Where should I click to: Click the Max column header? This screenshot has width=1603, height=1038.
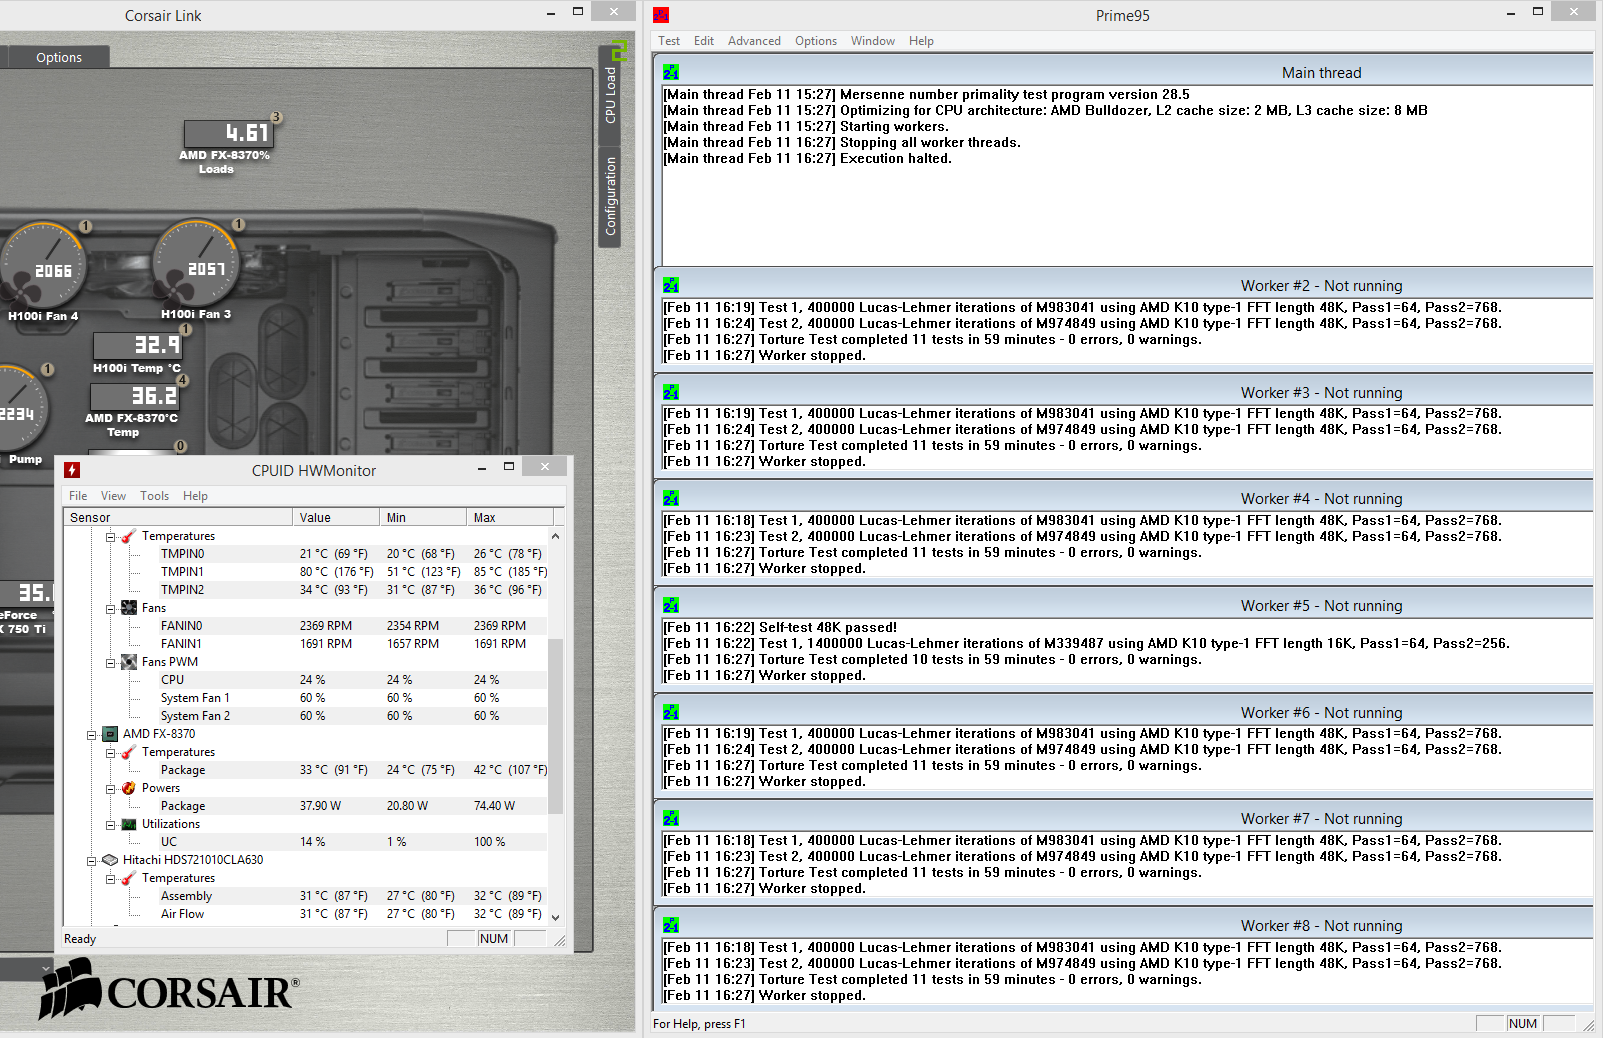(510, 517)
